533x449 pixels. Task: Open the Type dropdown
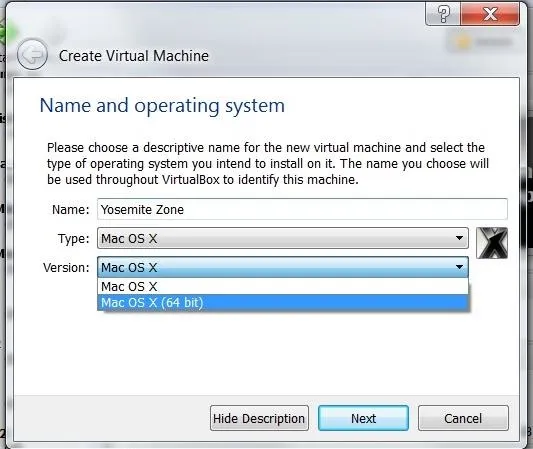point(283,238)
